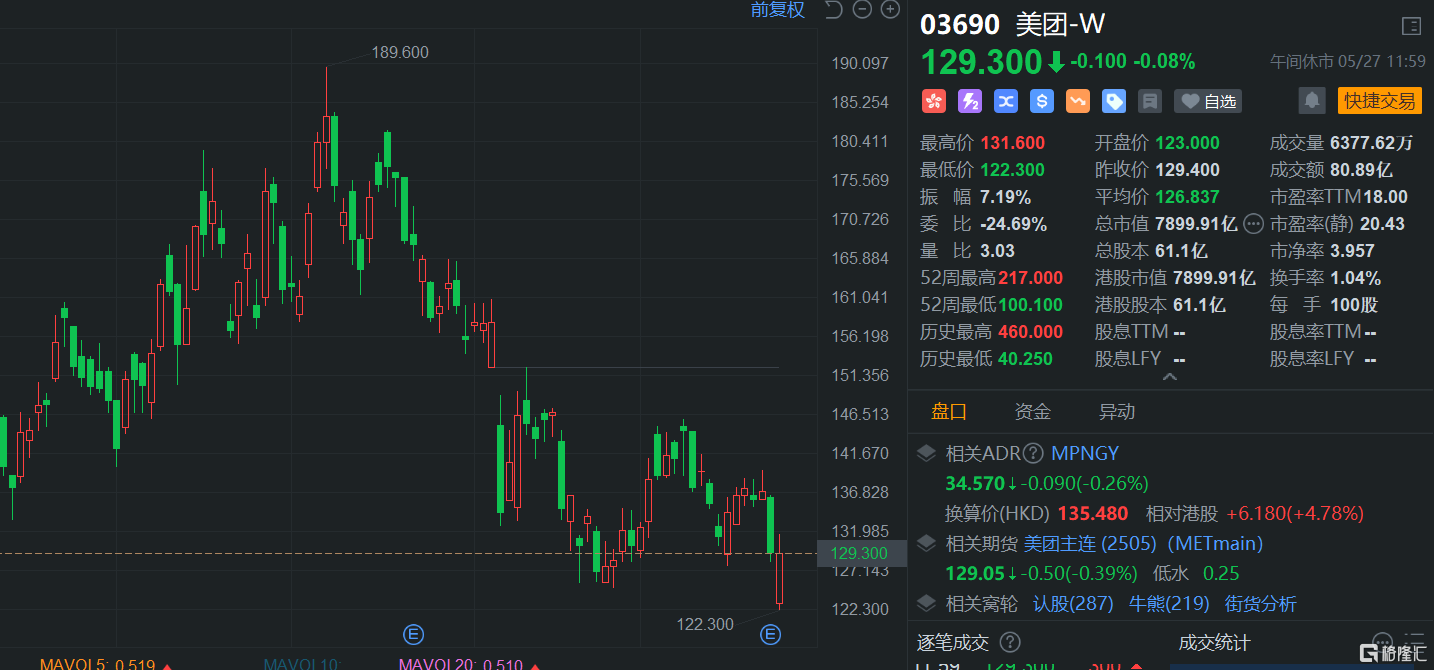Click the 最高价 131.600 value
Viewport: 1434px width, 670px height.
tap(1012, 143)
